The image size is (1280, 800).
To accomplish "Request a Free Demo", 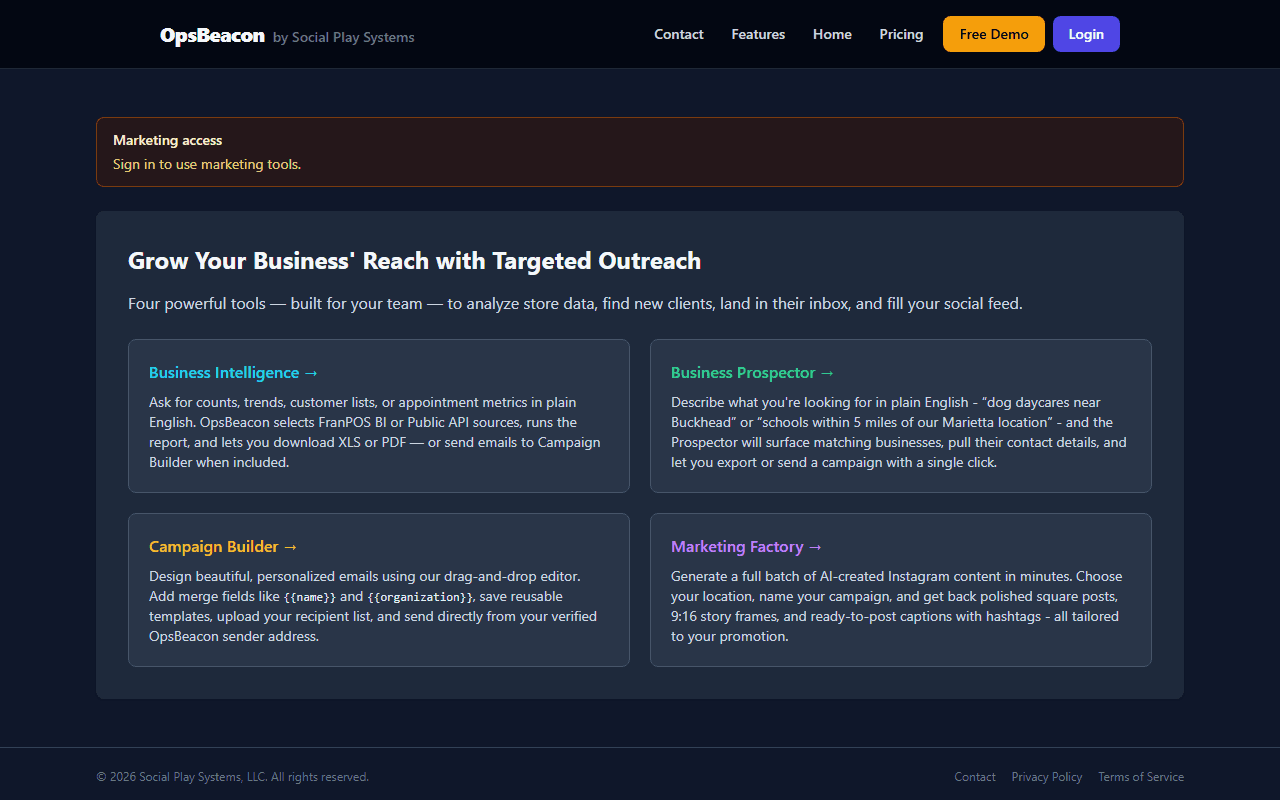I will [x=994, y=34].
